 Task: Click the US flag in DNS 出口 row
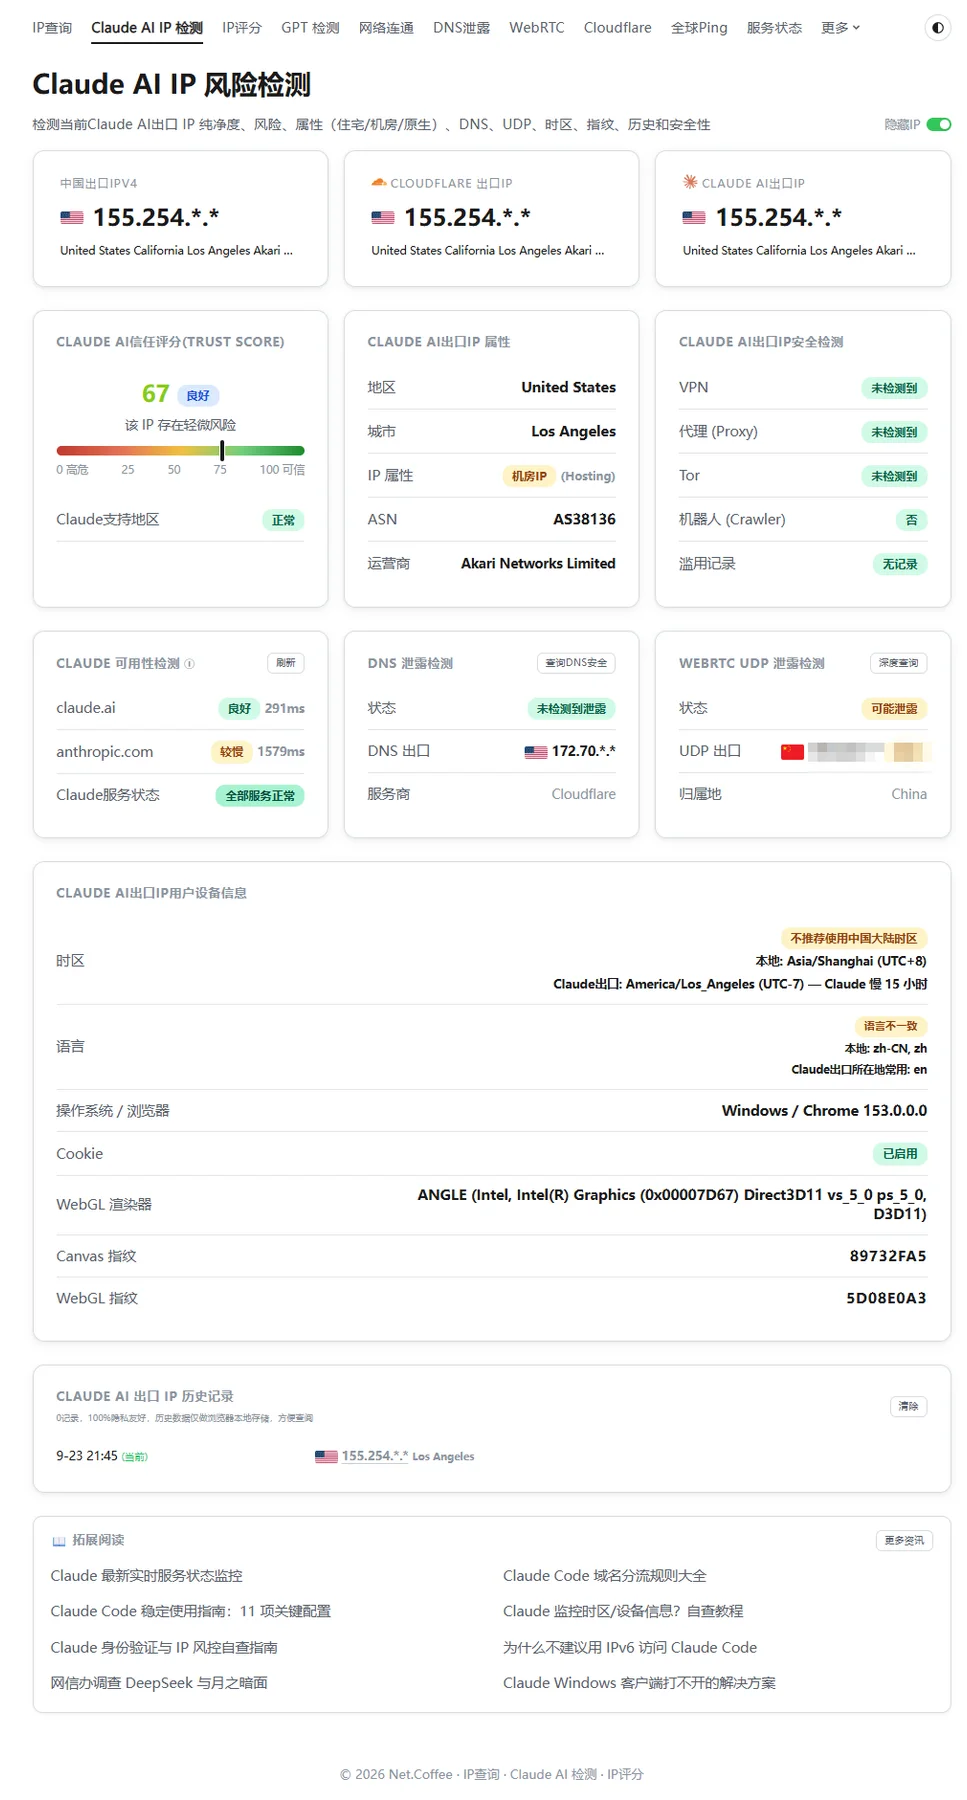pos(536,751)
